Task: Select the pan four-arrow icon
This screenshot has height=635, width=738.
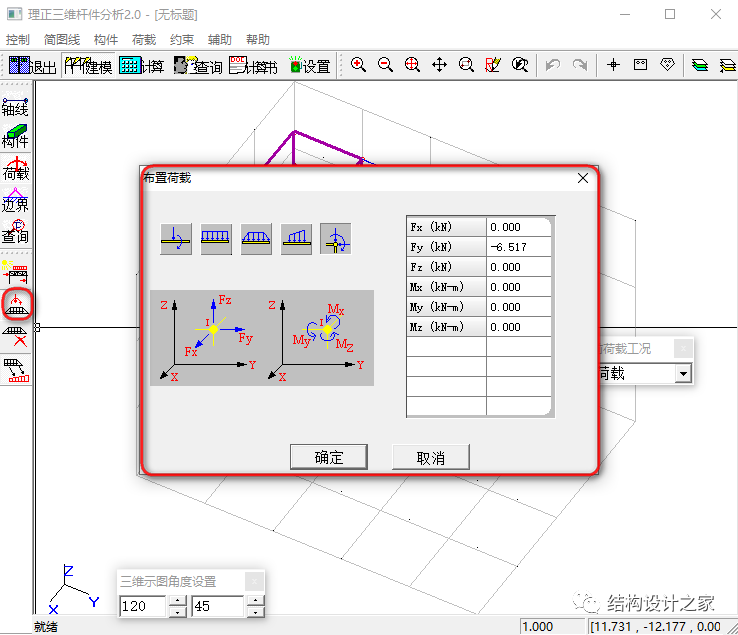Action: point(439,64)
